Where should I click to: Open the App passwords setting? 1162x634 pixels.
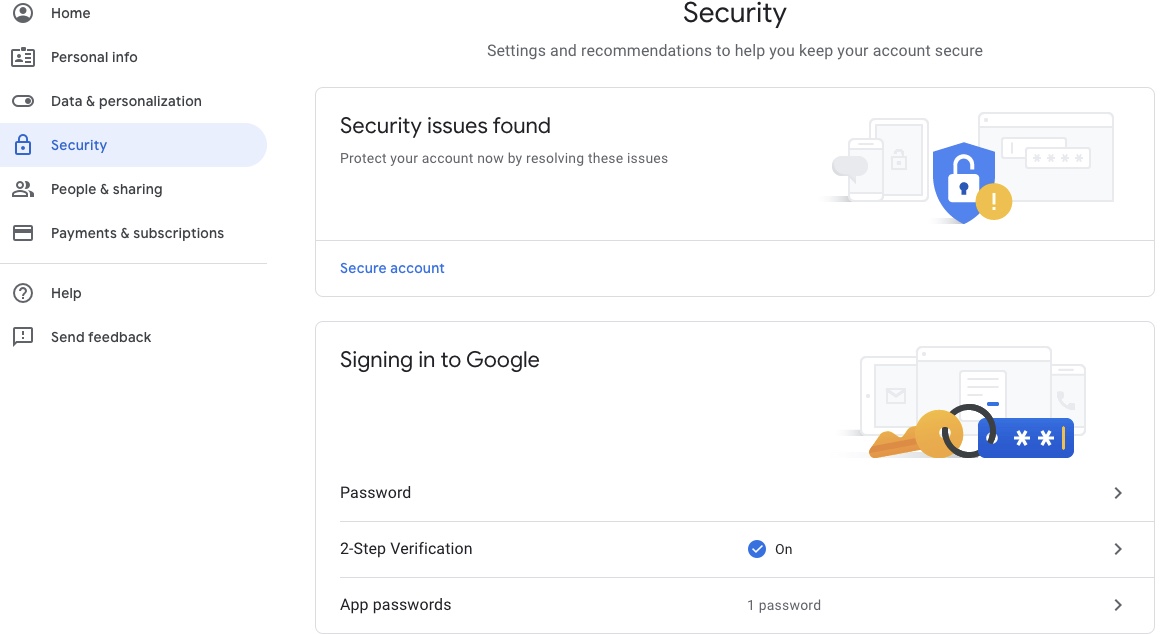point(396,605)
